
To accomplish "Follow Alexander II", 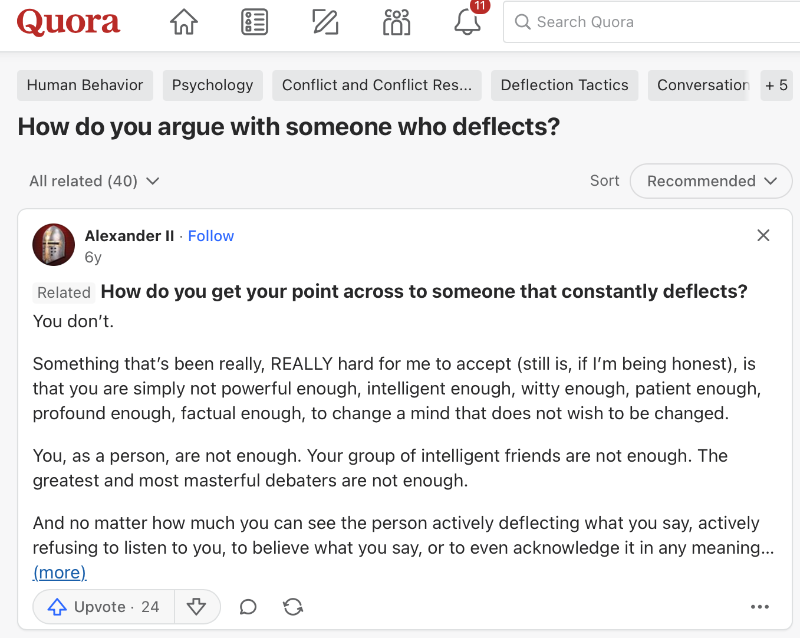I will [211, 236].
